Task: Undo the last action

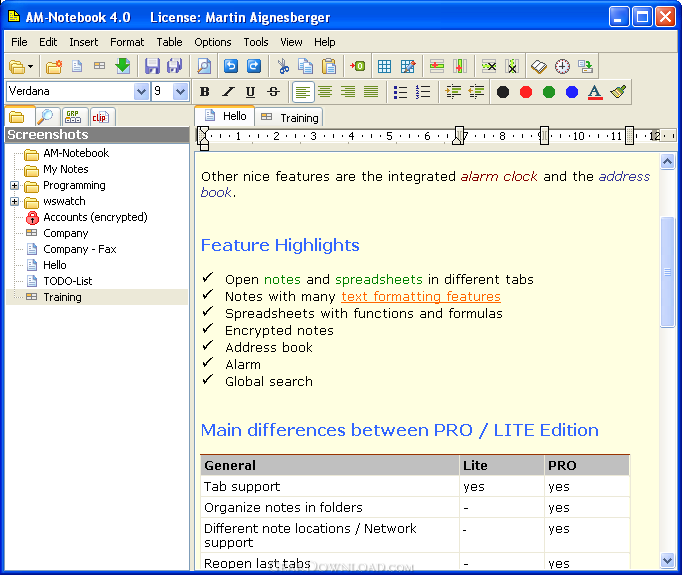Action: pyautogui.click(x=231, y=66)
